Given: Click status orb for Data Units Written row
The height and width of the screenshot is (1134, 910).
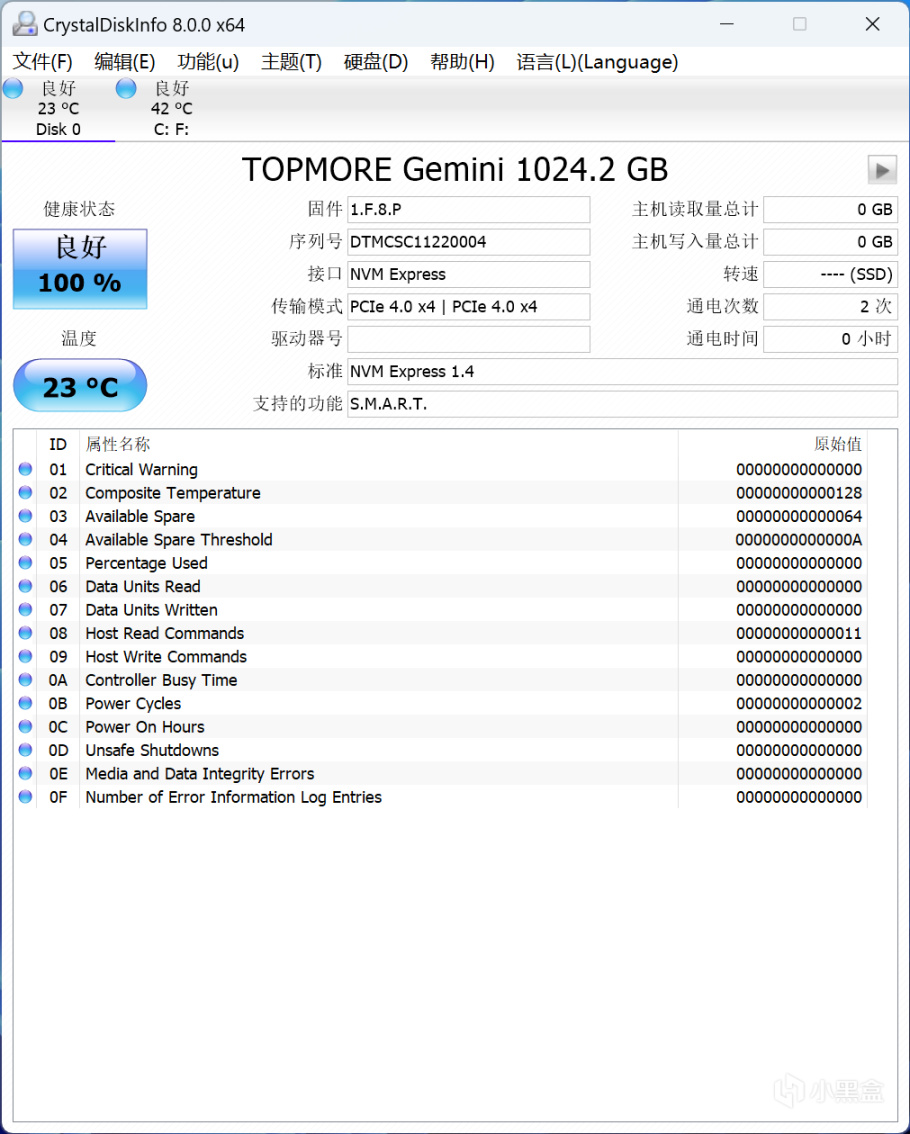Looking at the screenshot, I should click(25, 610).
